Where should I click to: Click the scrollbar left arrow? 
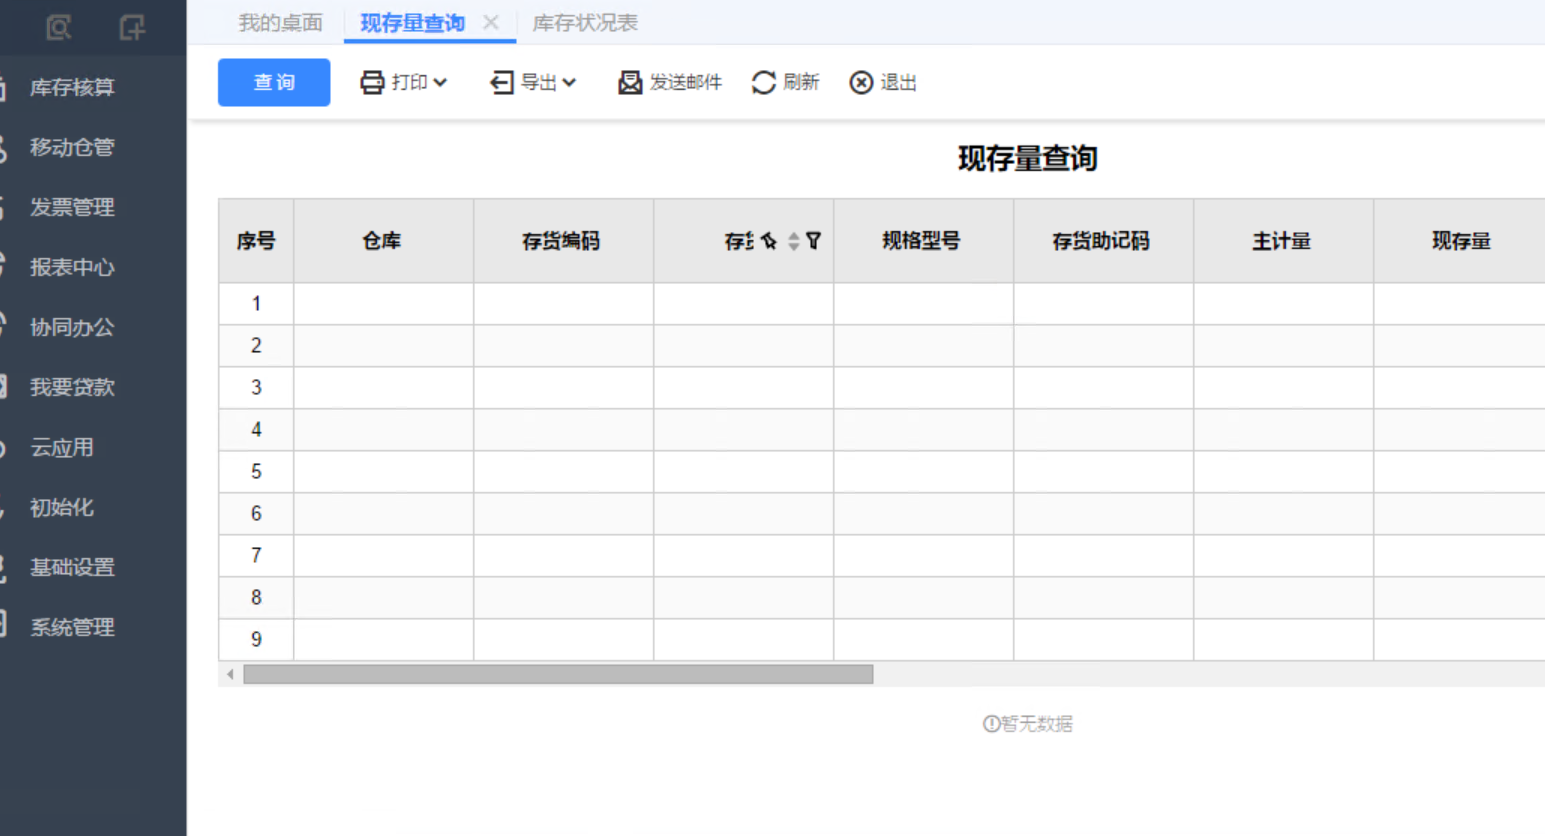[x=230, y=674]
